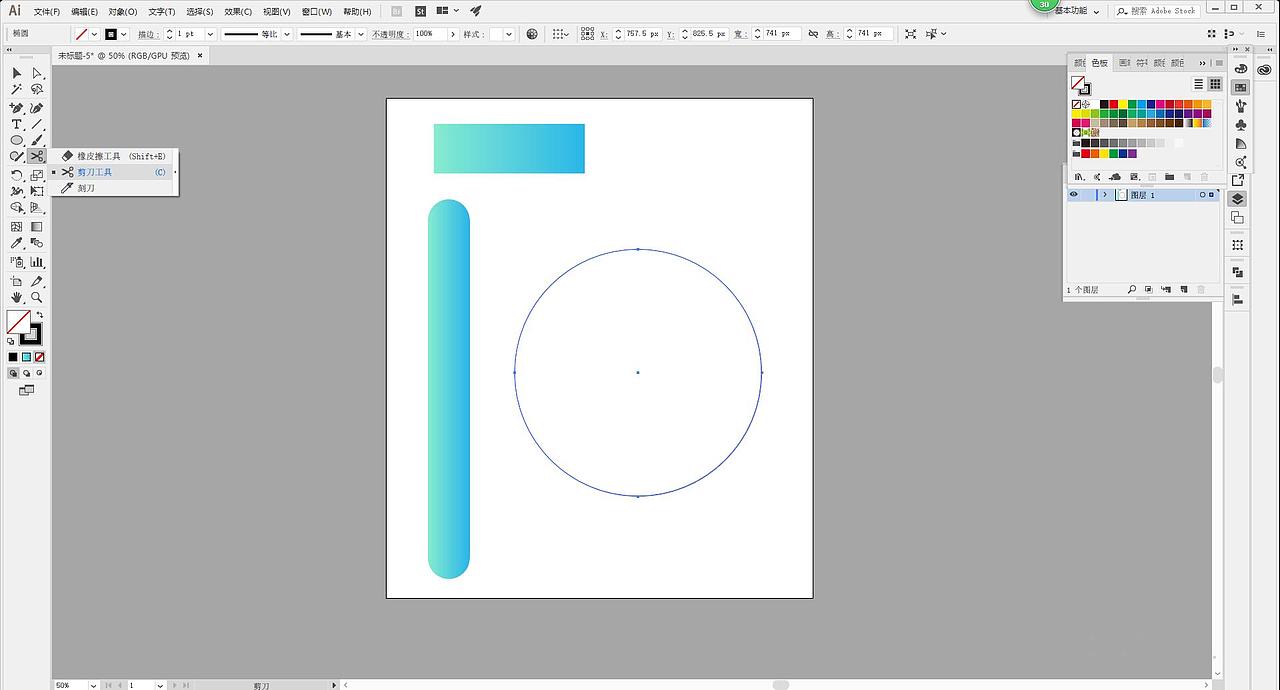Open the zoom level 50% dropdown
The image size is (1280, 690).
pyautogui.click(x=93, y=685)
